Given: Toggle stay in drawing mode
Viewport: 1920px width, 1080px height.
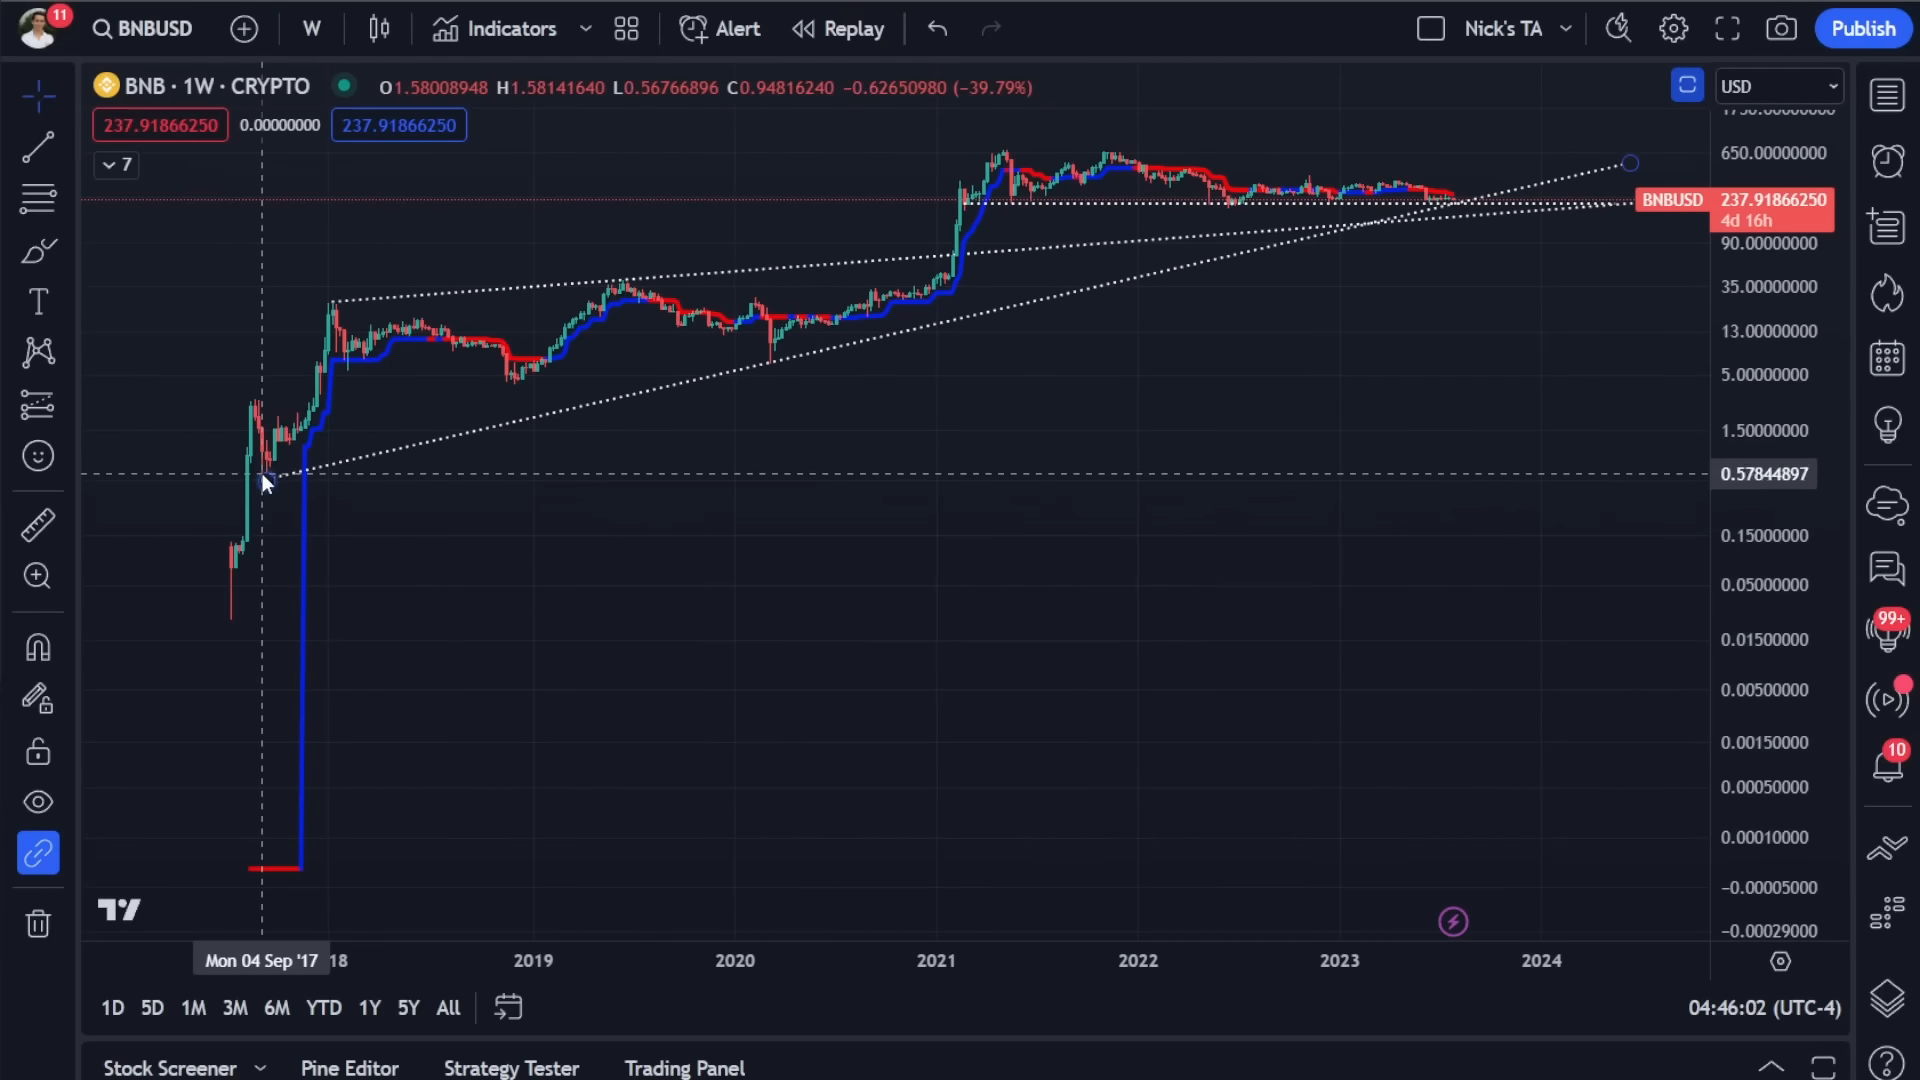Looking at the screenshot, I should [x=38, y=698].
